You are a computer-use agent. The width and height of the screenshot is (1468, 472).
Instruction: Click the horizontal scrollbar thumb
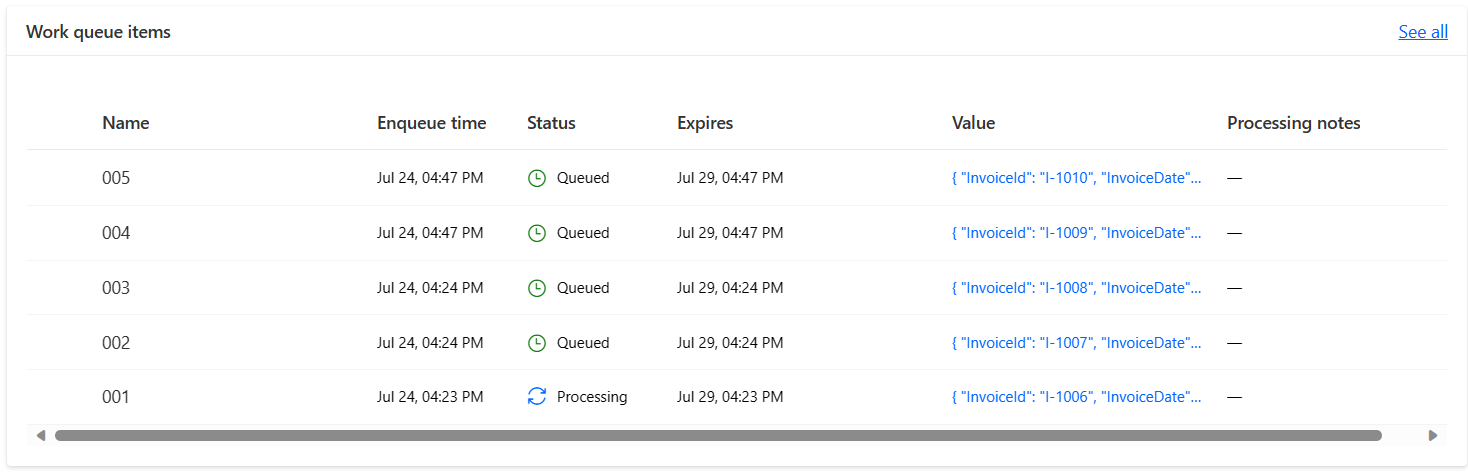718,435
